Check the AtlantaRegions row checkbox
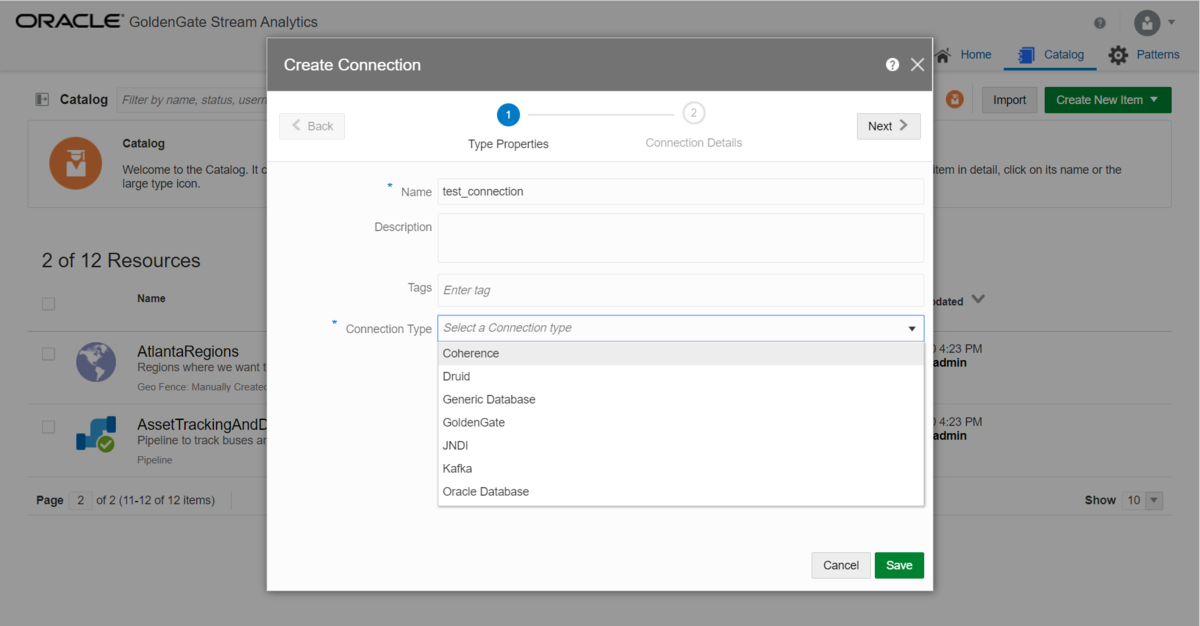This screenshot has height=626, width=1200. 48,353
